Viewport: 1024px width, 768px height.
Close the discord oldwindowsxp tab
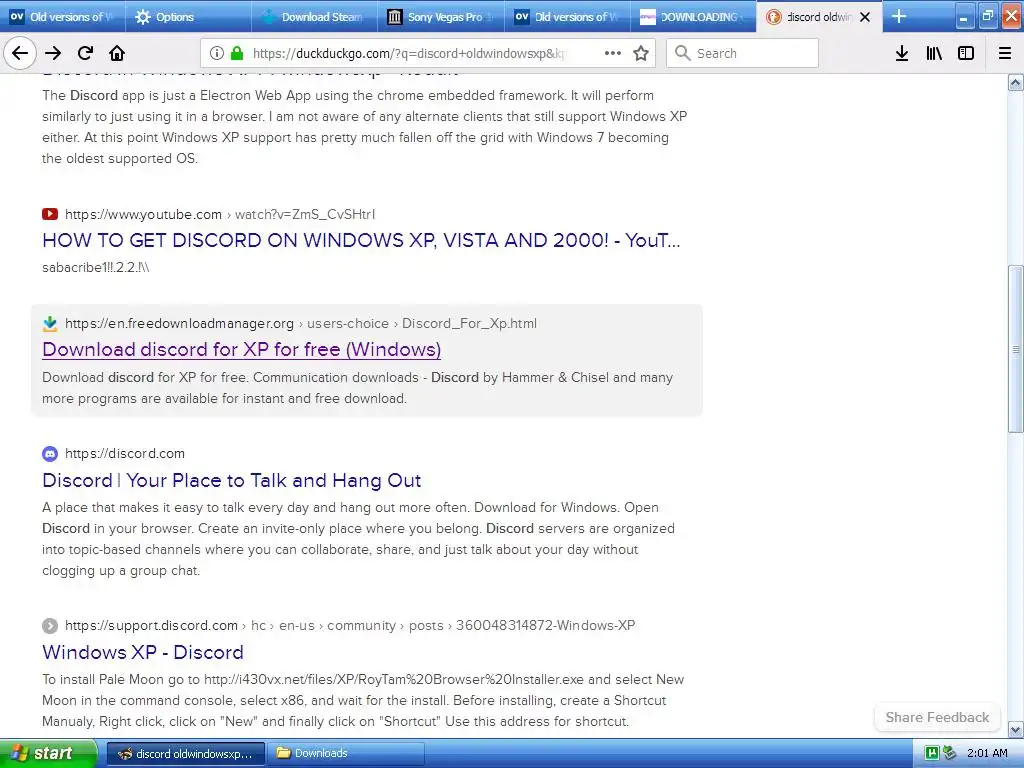[x=865, y=17]
